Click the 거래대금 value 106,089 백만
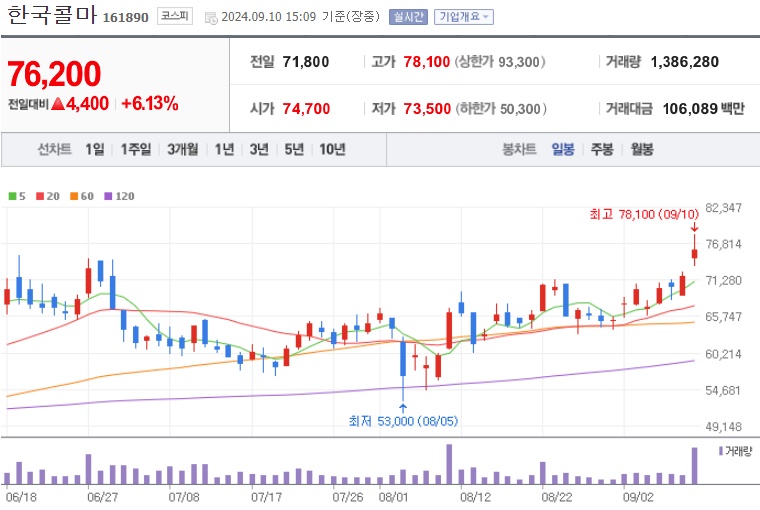Image resolution: width=760 pixels, height=510 pixels. (703, 109)
